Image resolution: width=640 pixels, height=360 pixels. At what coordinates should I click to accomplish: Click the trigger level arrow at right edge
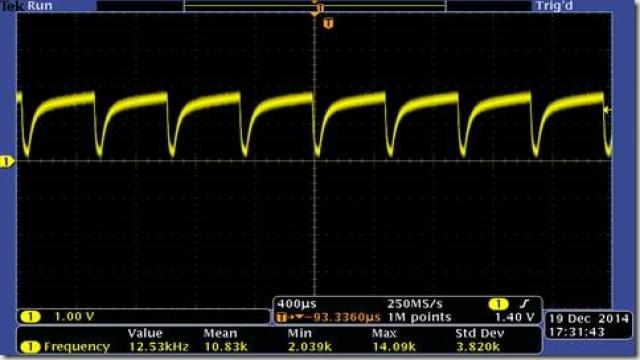pyautogui.click(x=607, y=110)
